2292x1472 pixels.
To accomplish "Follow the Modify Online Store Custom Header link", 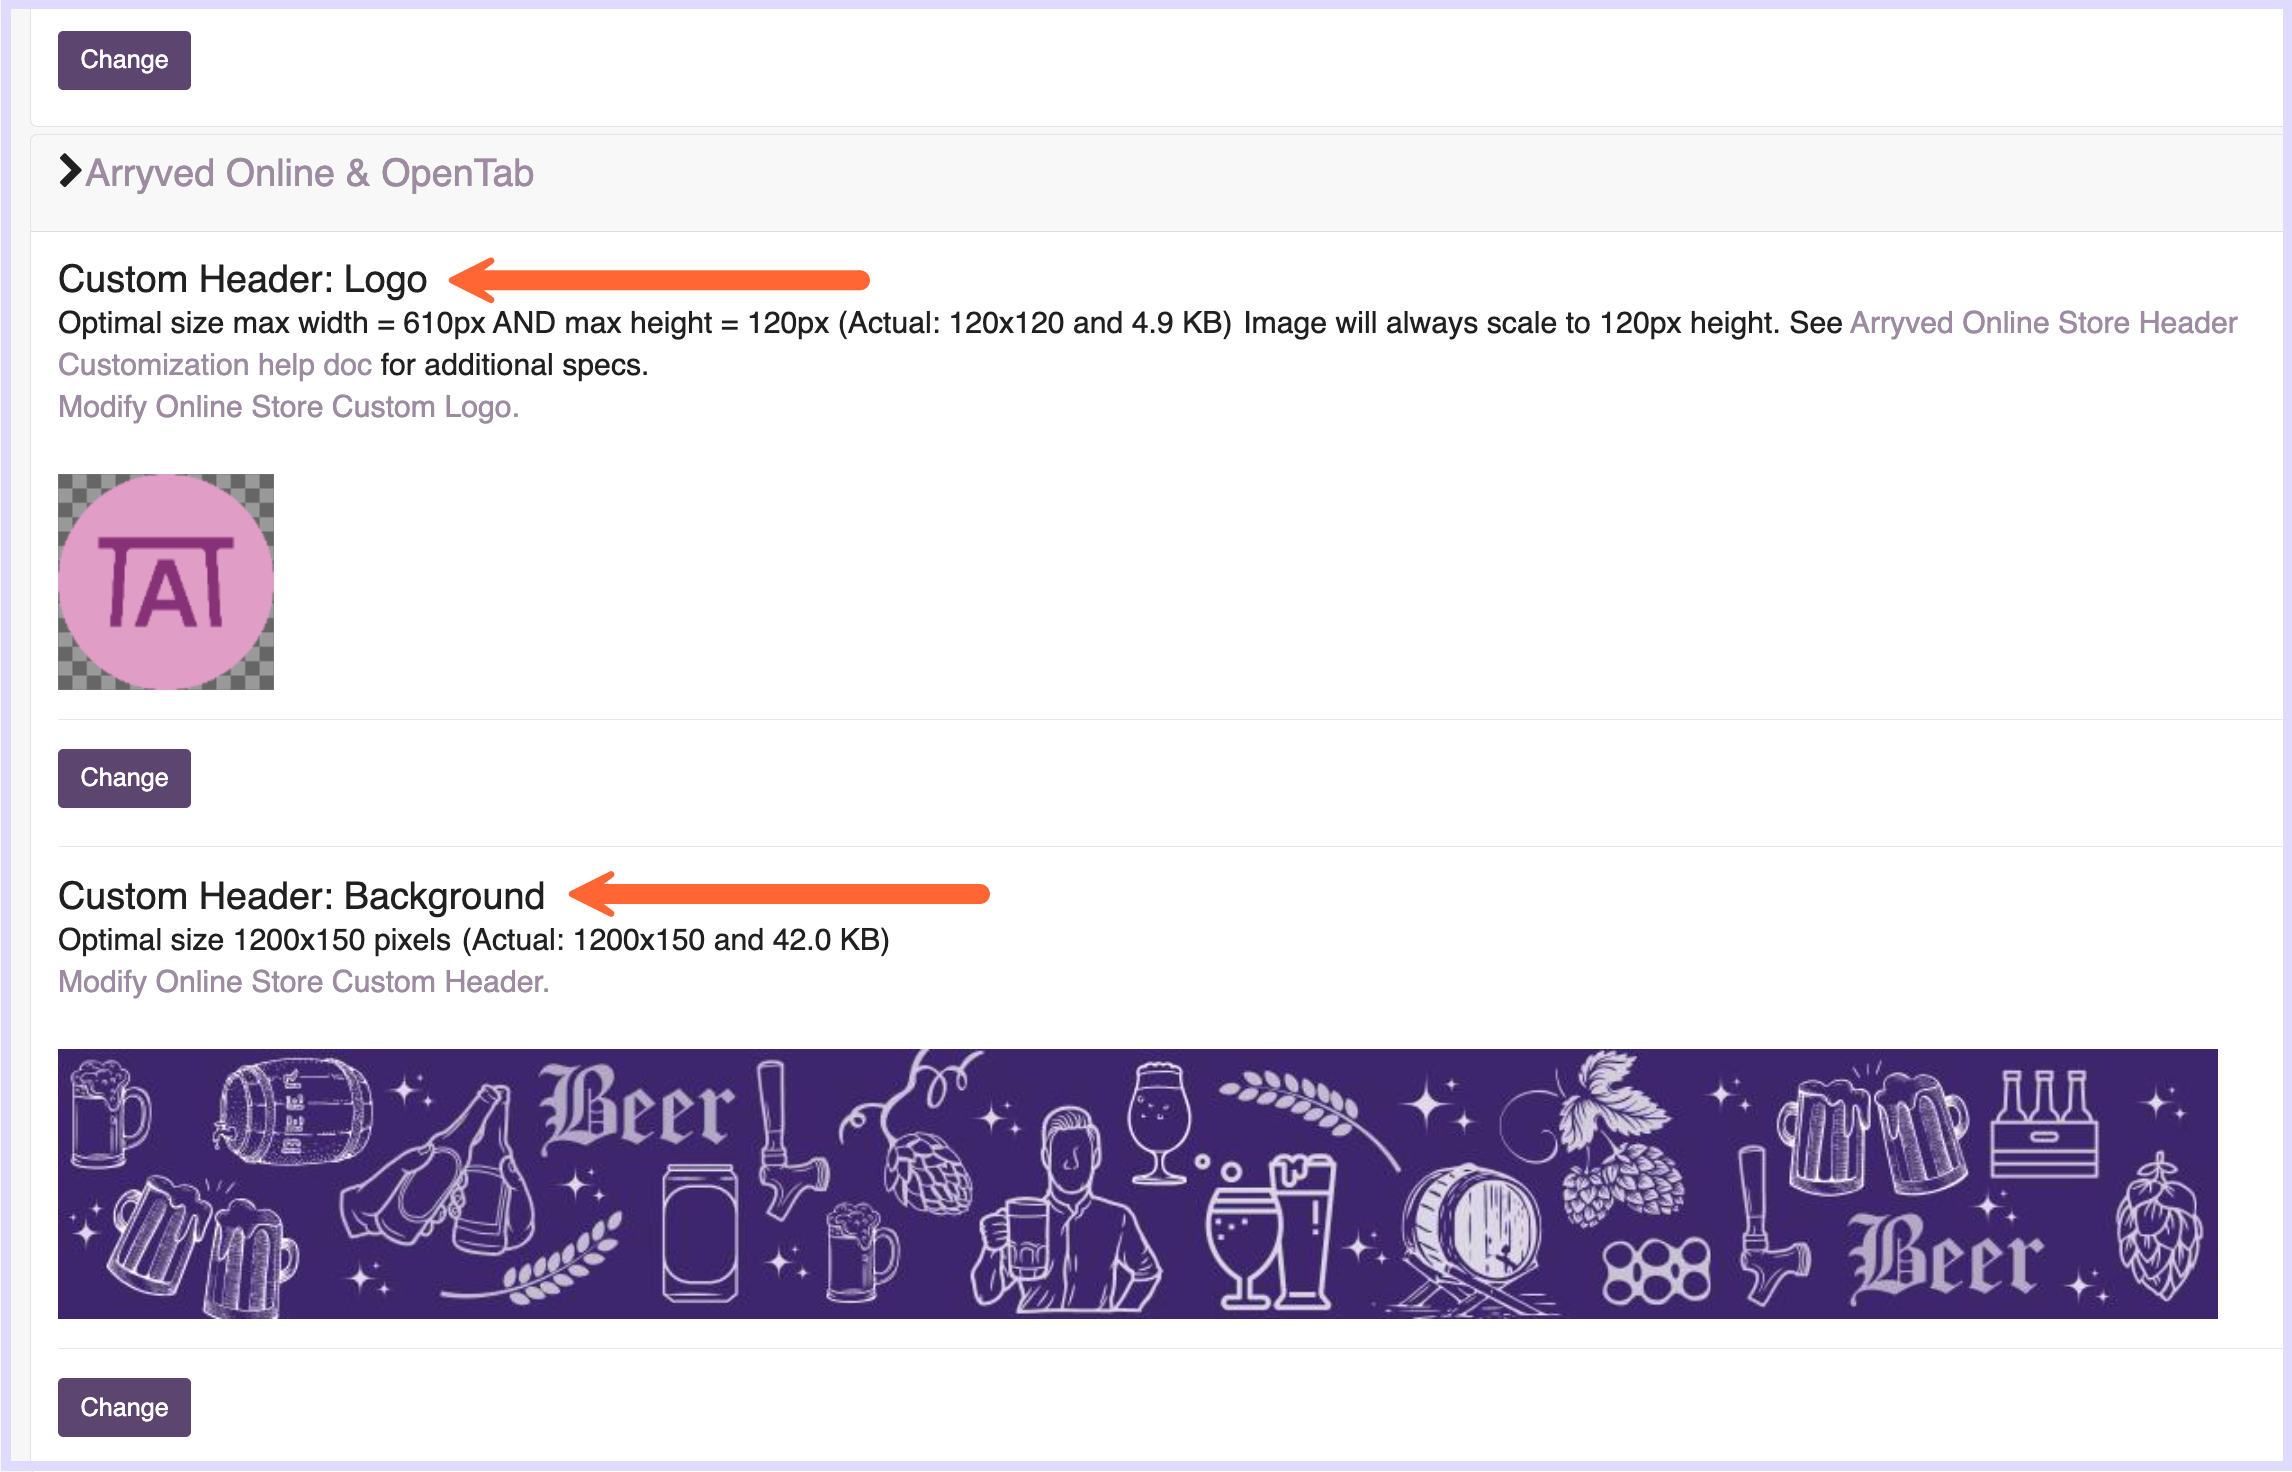I will [x=304, y=982].
